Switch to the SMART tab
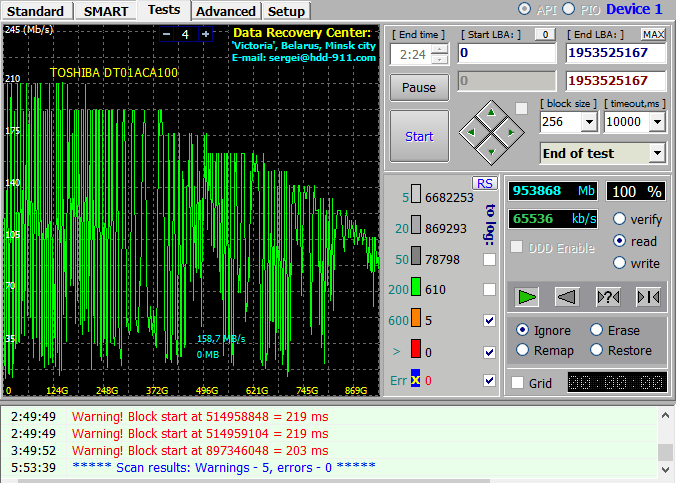This screenshot has width=676, height=483. pos(106,11)
